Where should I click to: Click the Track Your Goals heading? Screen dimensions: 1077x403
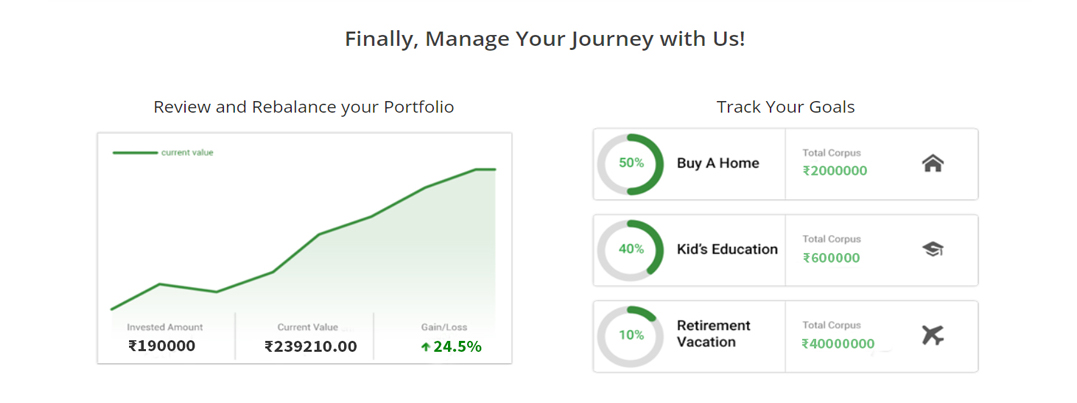[x=786, y=107]
